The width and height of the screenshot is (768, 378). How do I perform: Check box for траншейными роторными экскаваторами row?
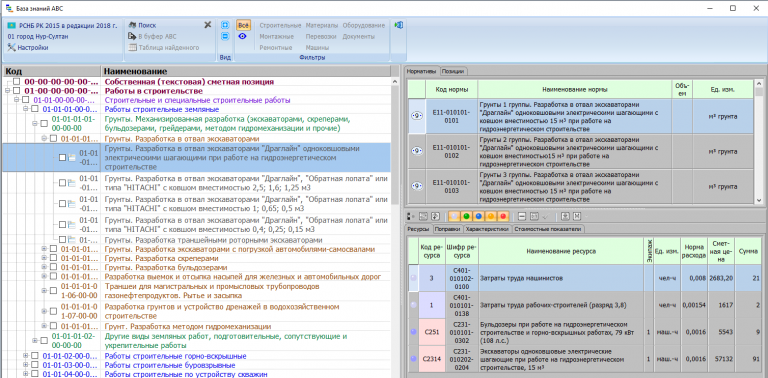click(62, 240)
